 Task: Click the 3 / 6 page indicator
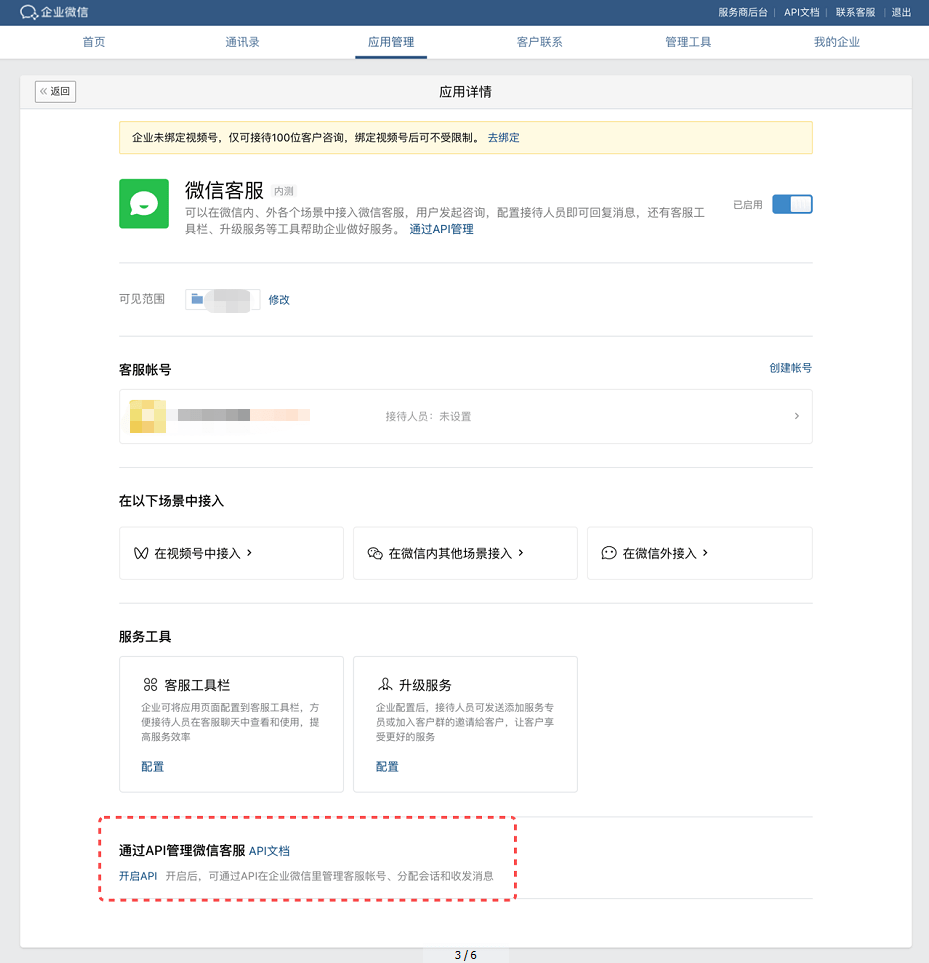465,955
